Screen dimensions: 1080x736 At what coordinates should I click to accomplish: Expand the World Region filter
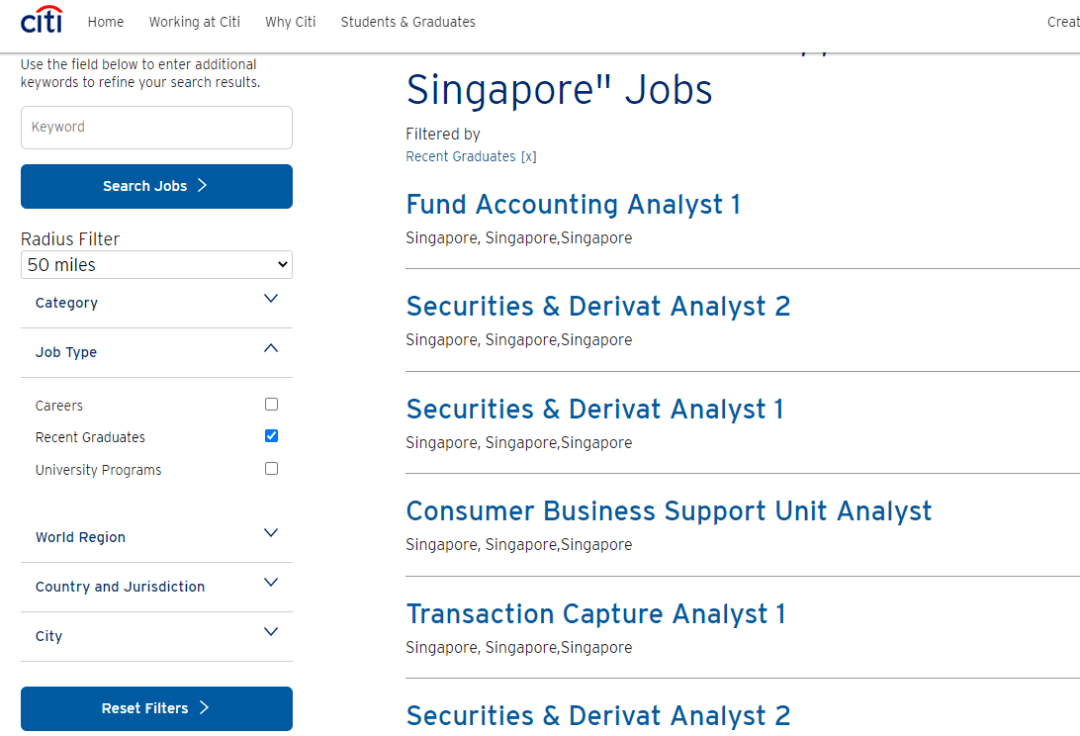tap(270, 533)
